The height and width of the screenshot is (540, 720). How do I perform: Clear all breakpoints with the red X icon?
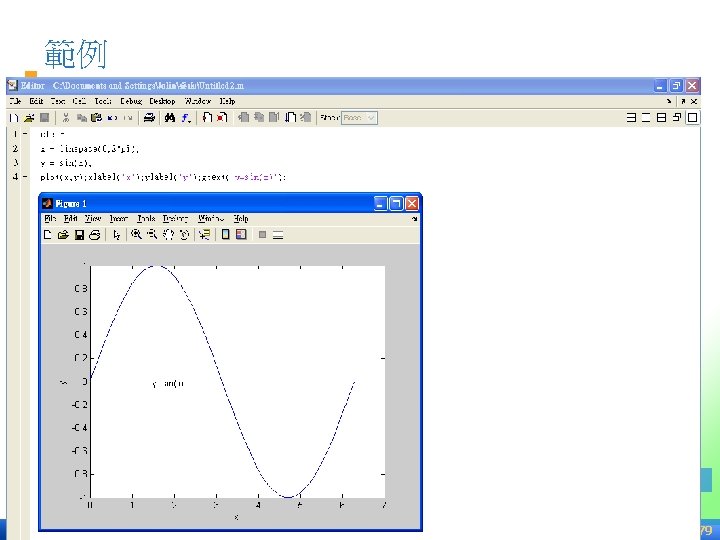click(222, 118)
